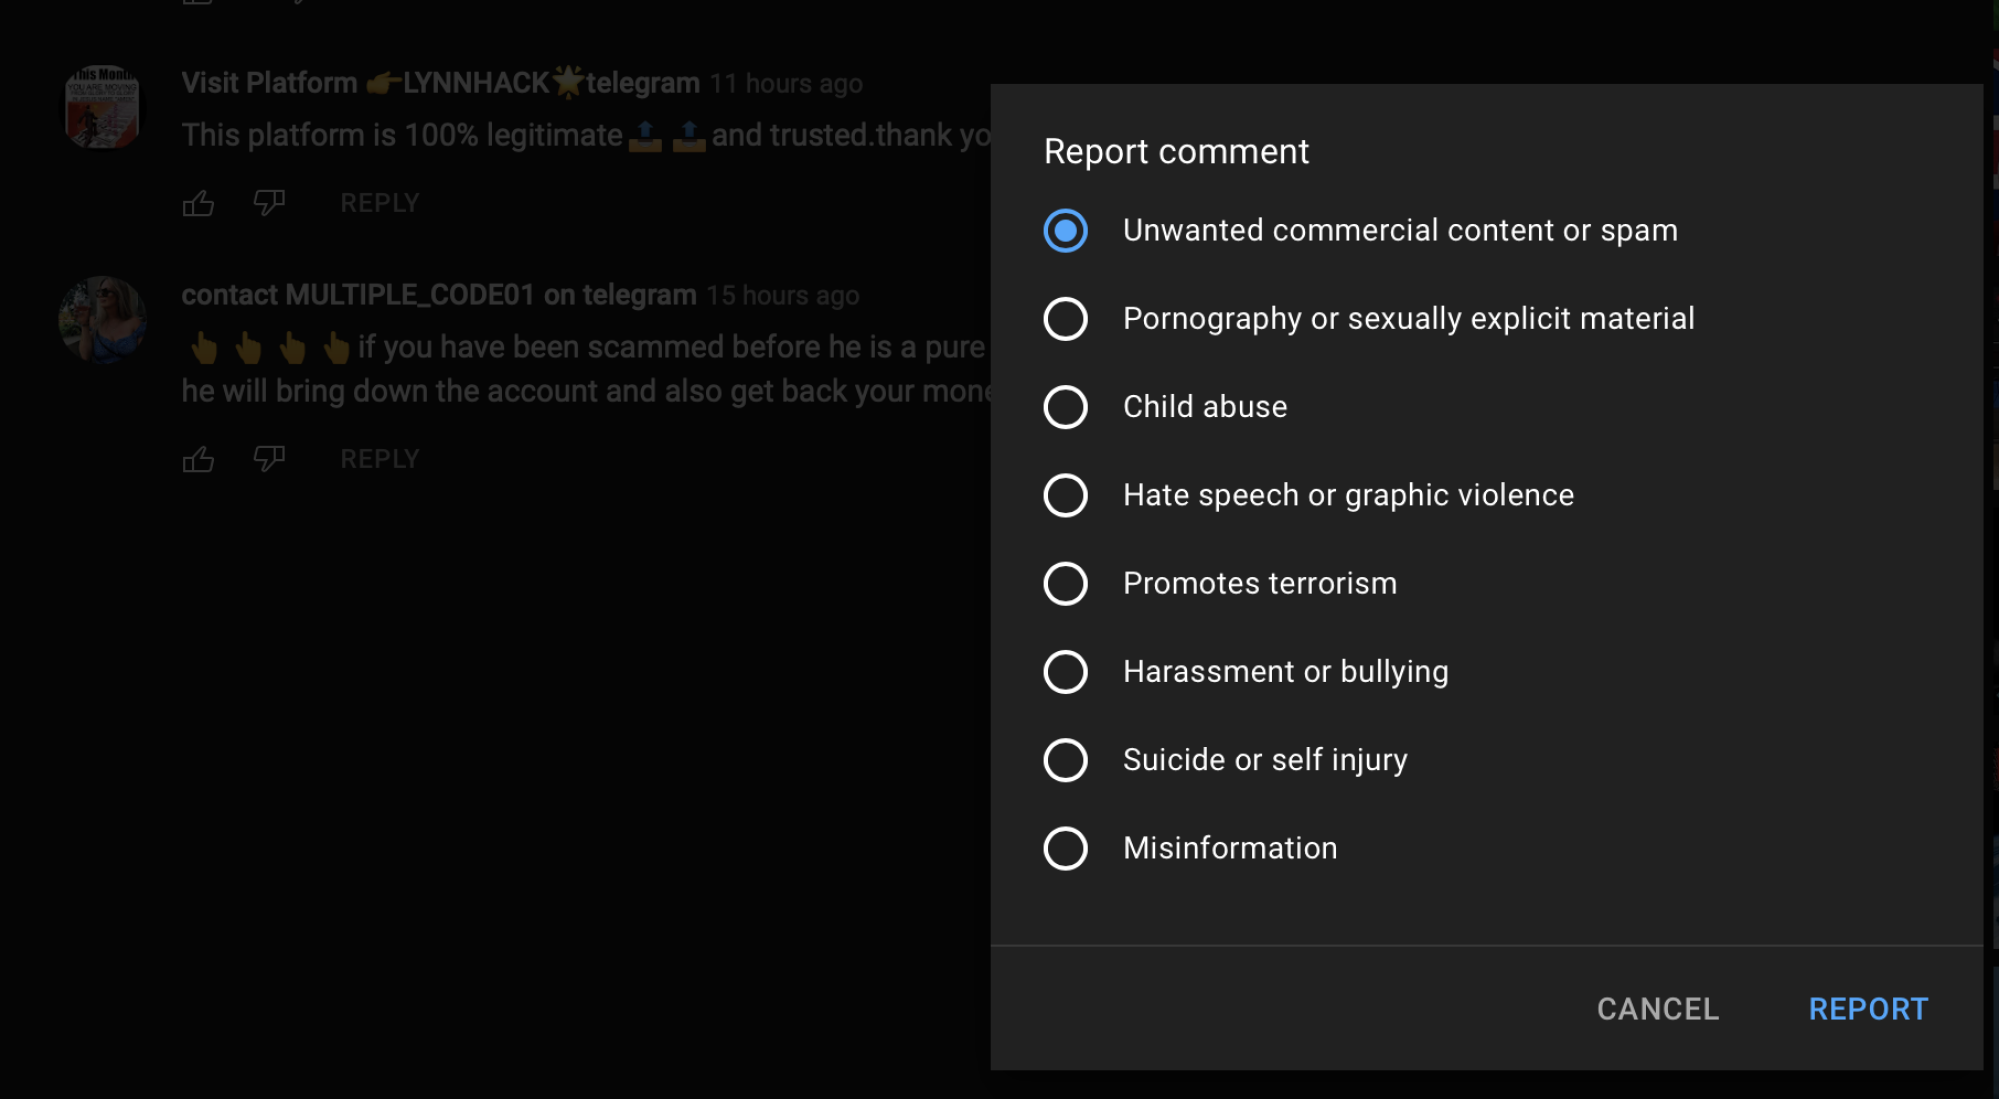Image resolution: width=1999 pixels, height=1099 pixels.
Task: Select Promotes terrorism option
Action: pyautogui.click(x=1064, y=582)
